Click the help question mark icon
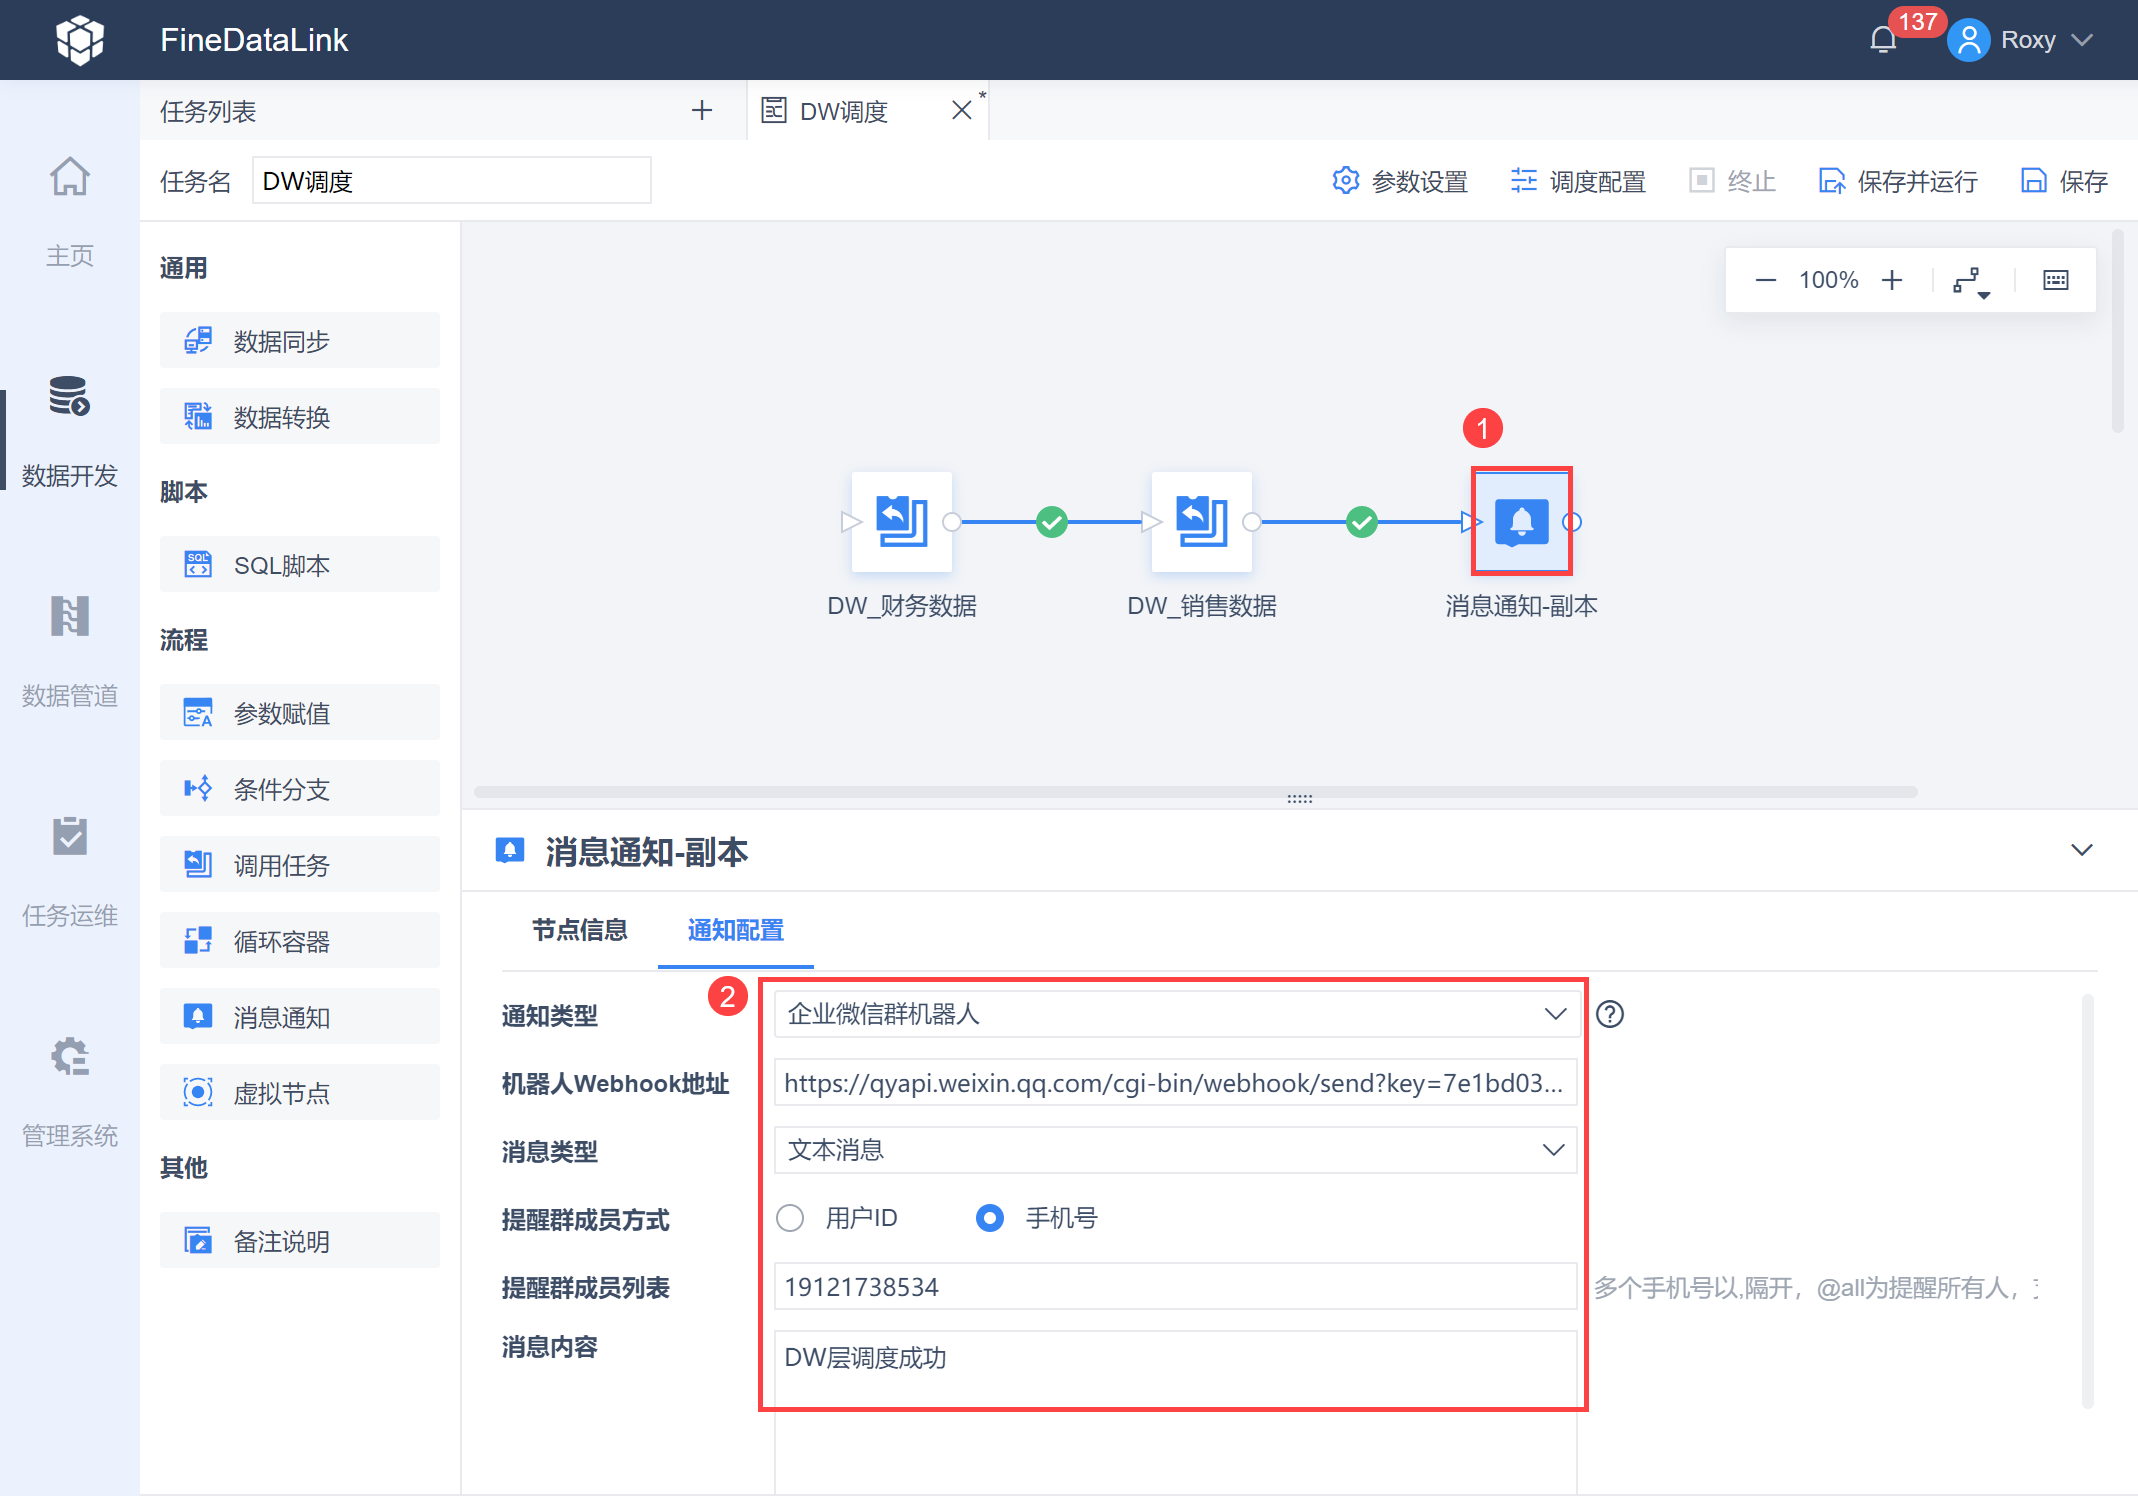Viewport: 2138px width, 1496px height. click(x=1610, y=1014)
